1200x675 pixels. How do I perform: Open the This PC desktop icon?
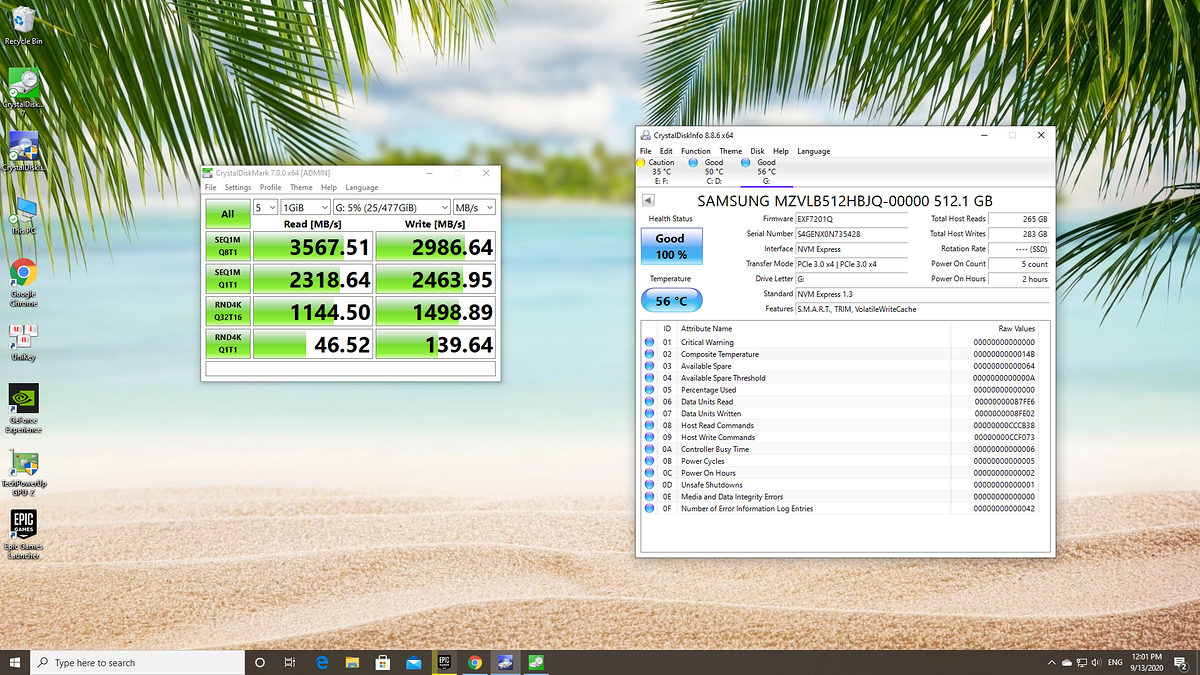[24, 214]
